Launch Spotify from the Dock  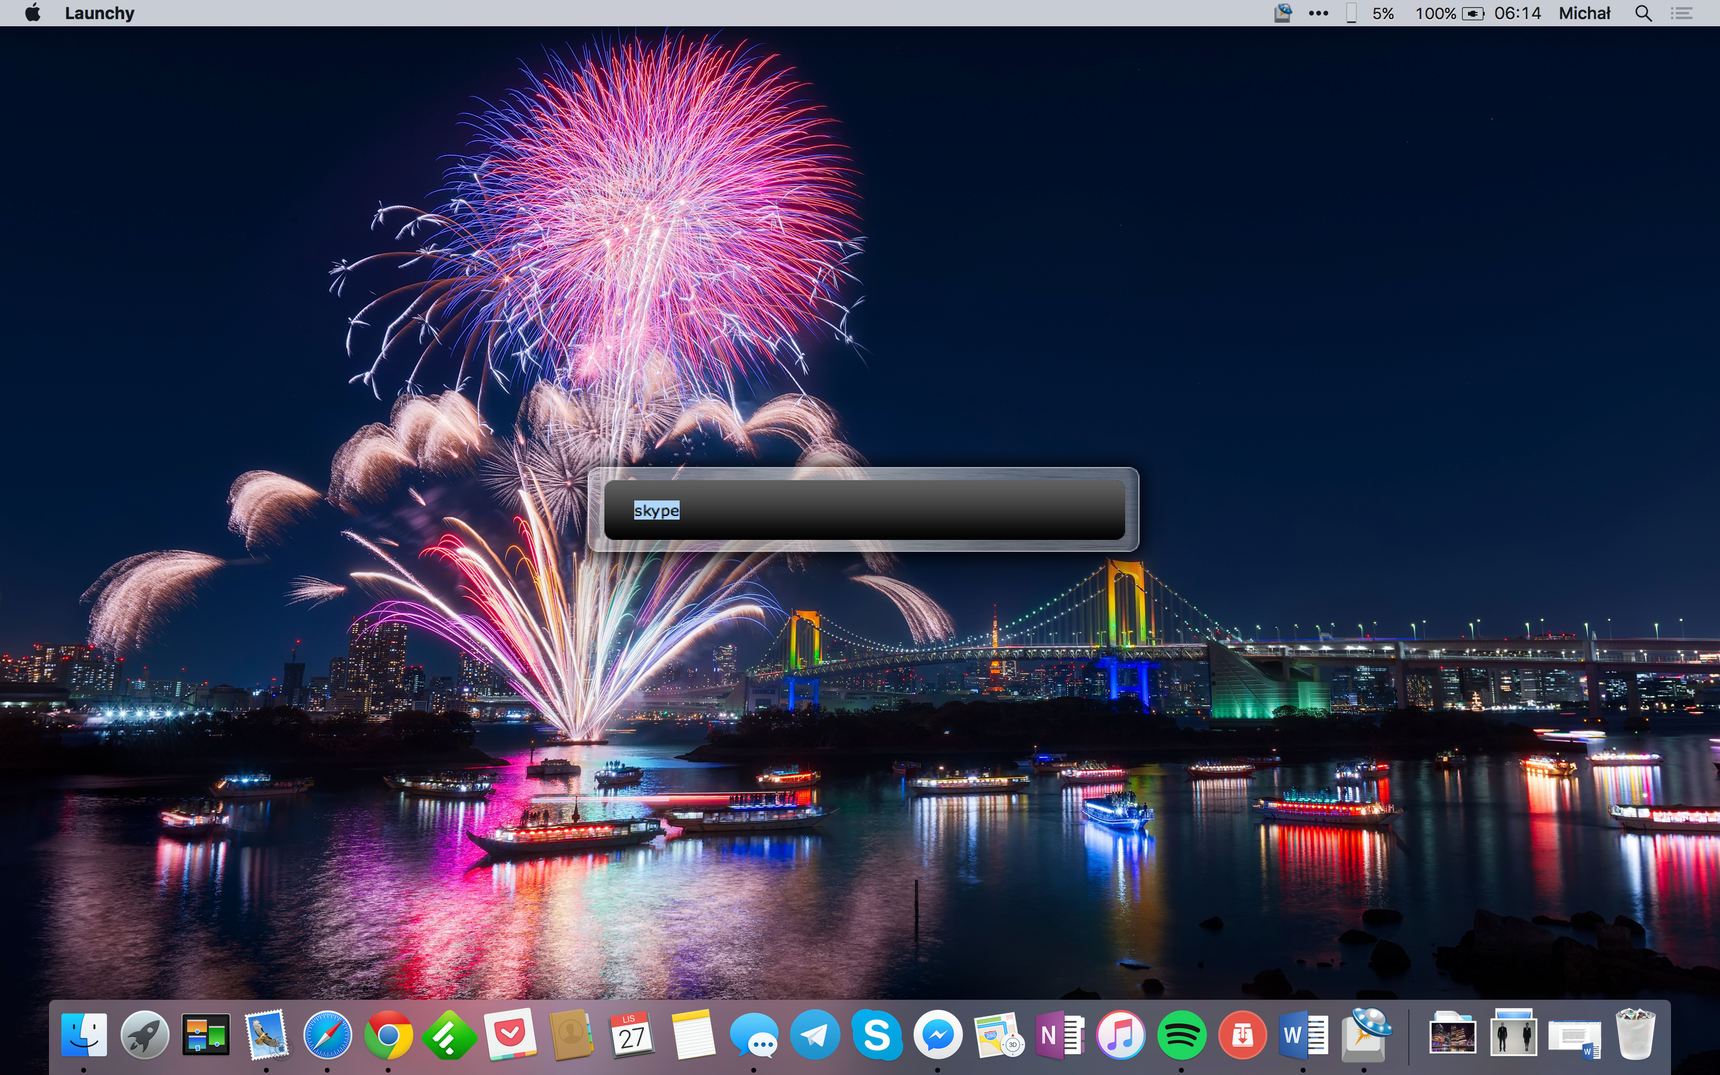tap(1181, 1035)
